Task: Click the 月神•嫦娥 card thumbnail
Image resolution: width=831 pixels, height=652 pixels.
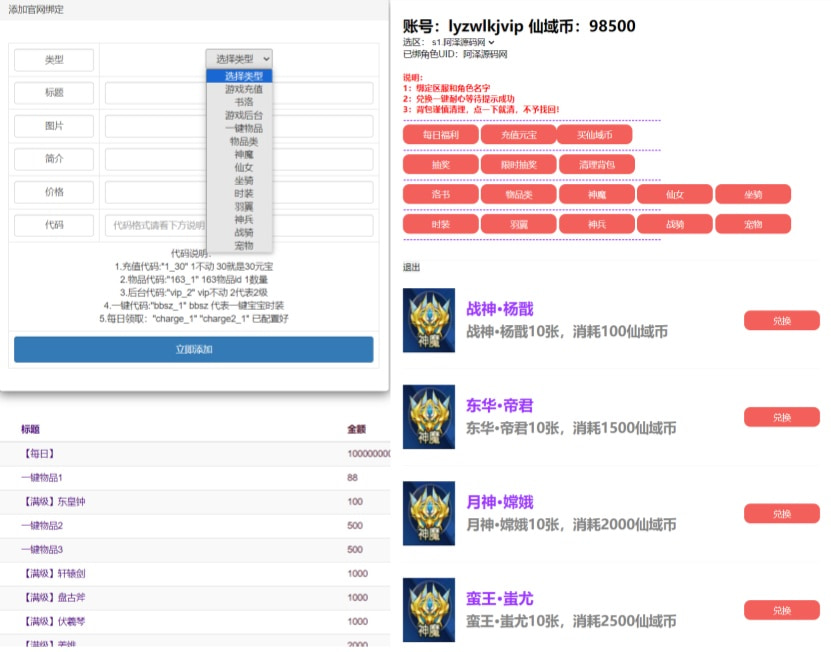Action: pos(427,513)
